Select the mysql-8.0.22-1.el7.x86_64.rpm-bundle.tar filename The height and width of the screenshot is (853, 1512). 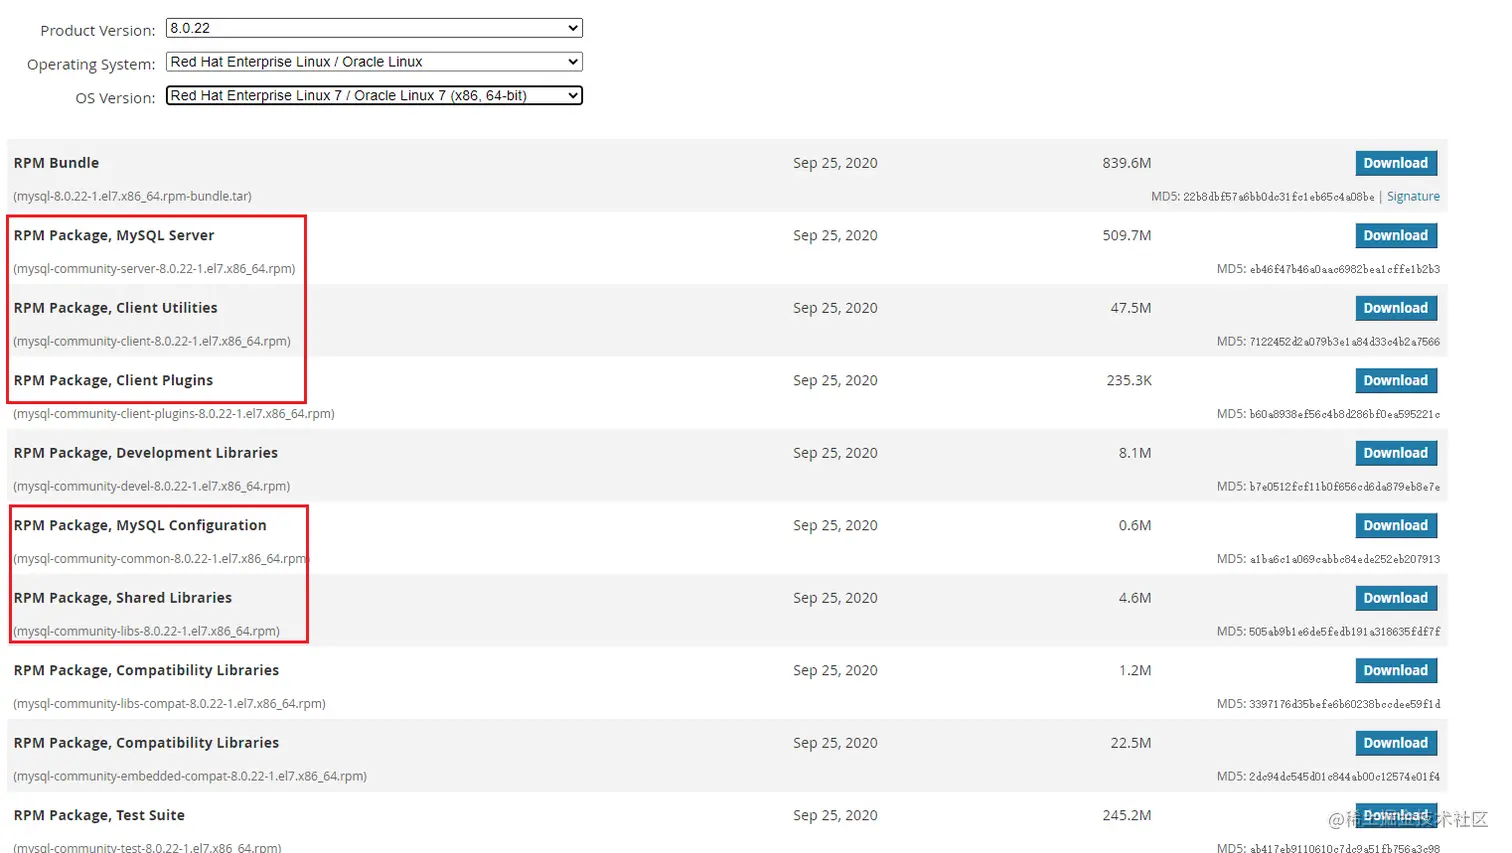(x=132, y=197)
